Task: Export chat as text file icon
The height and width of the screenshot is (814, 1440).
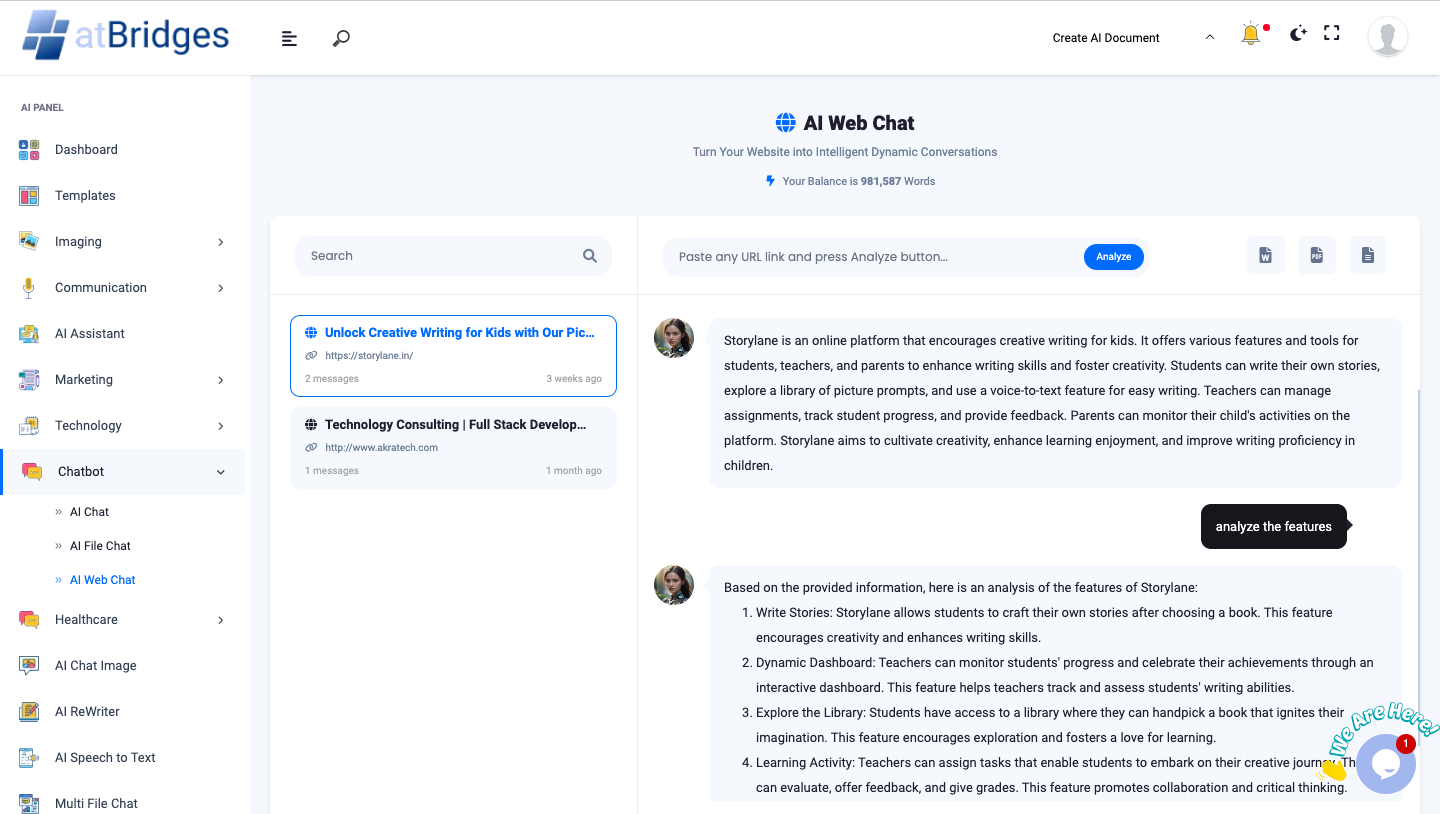Action: tap(1367, 256)
